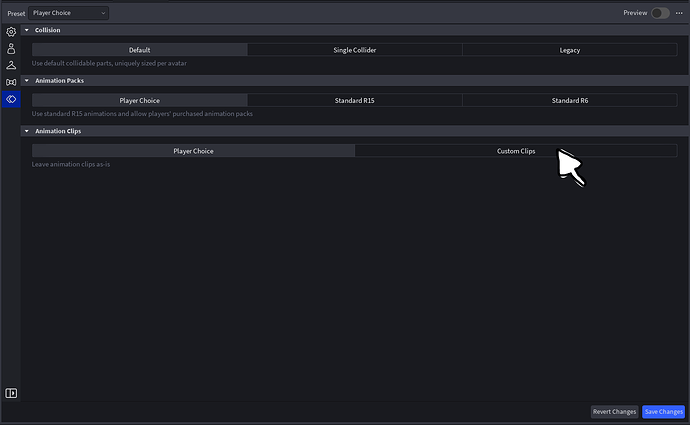The image size is (690, 425).
Task: Open the three-dots more options menu
Action: [x=679, y=13]
